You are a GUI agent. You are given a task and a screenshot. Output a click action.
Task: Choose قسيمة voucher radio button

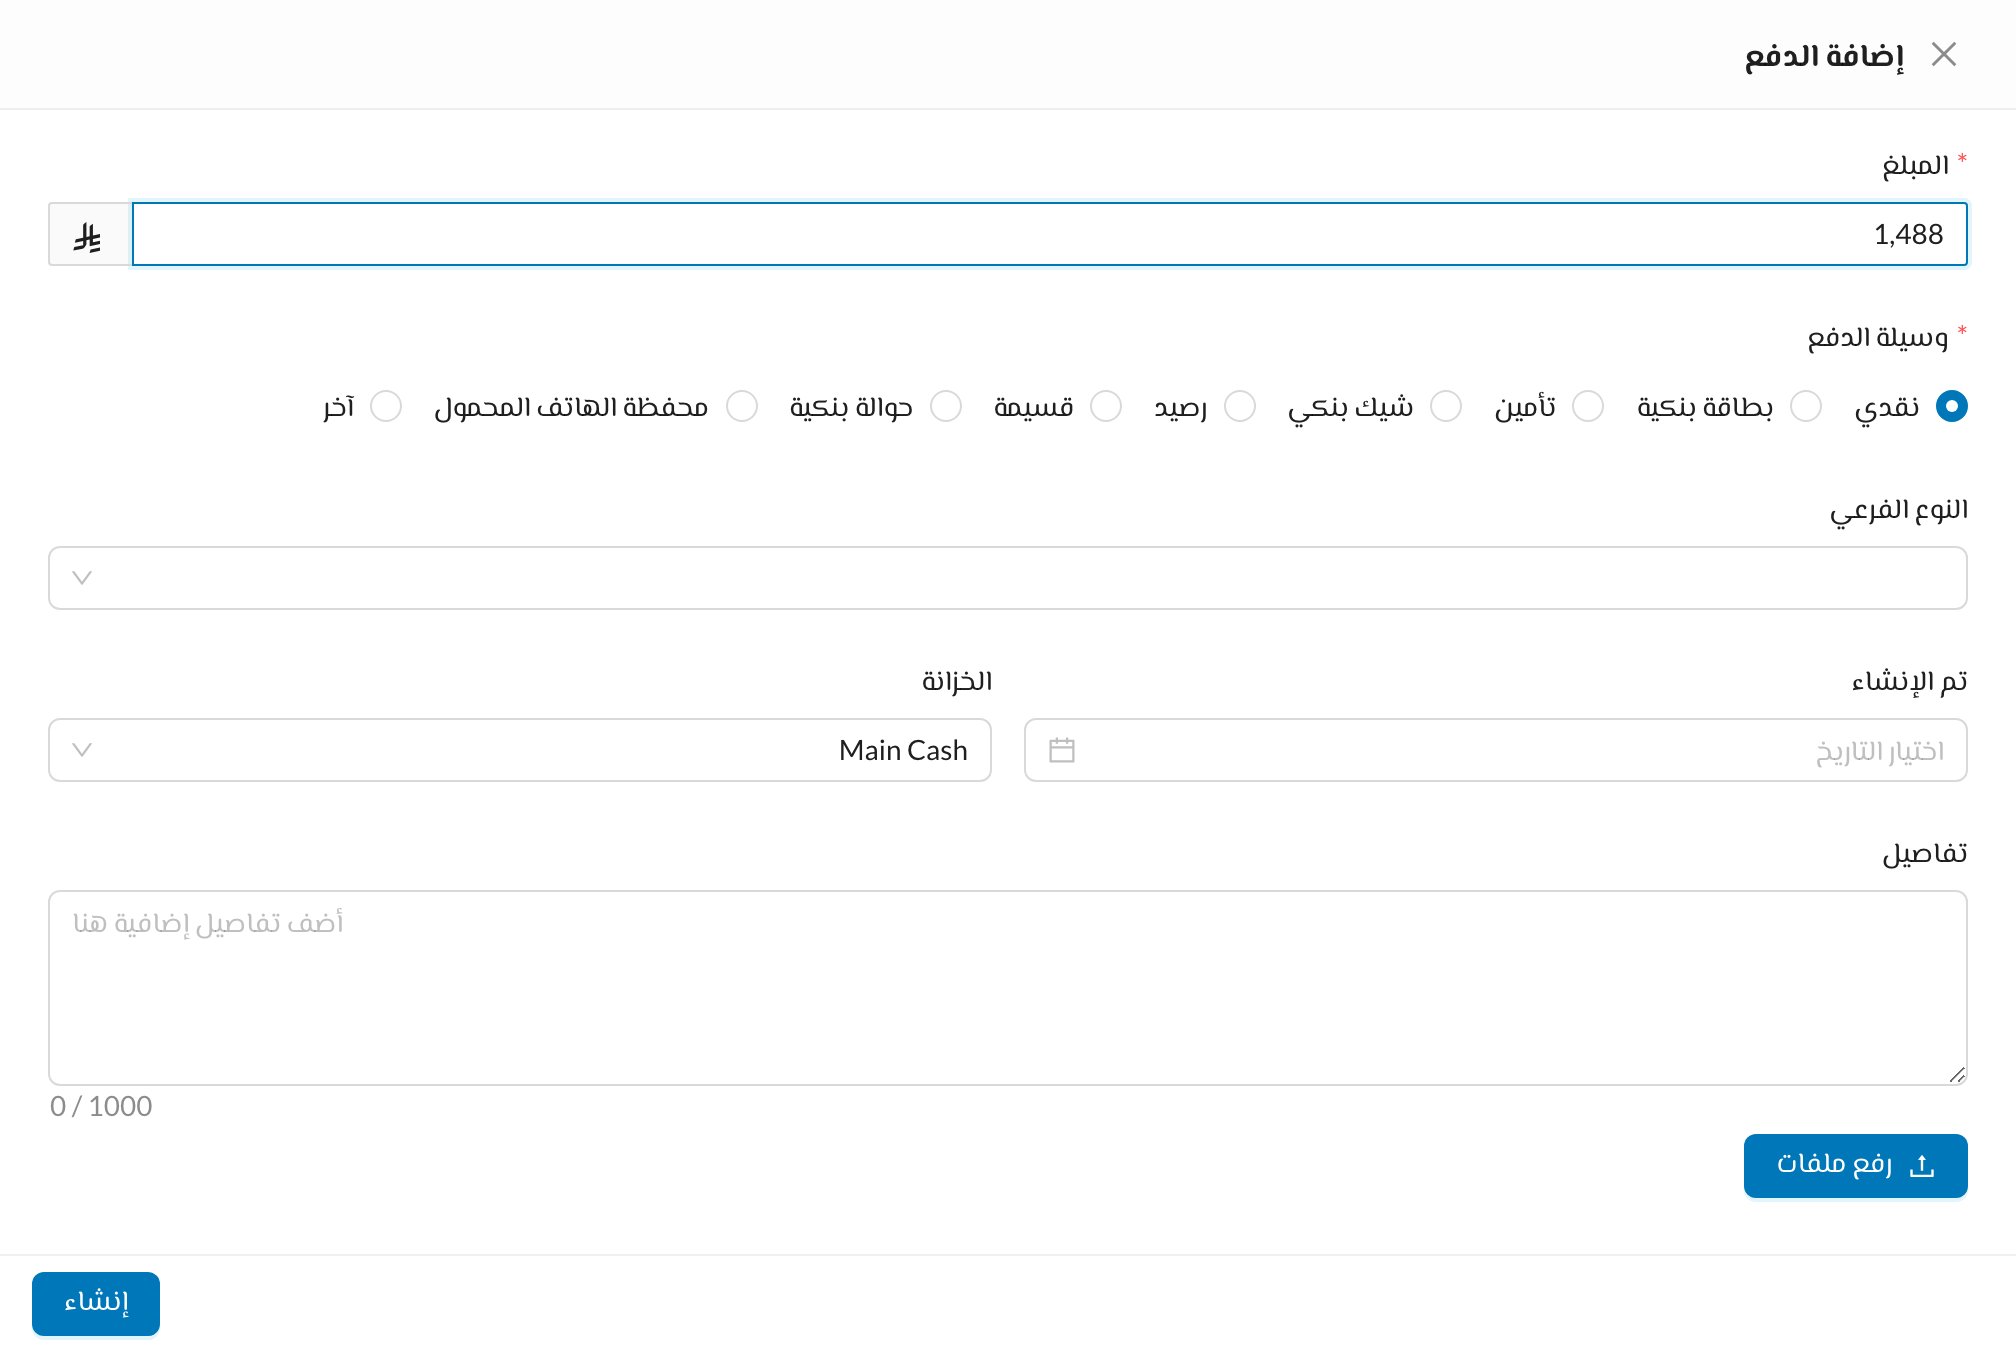pos(1106,406)
